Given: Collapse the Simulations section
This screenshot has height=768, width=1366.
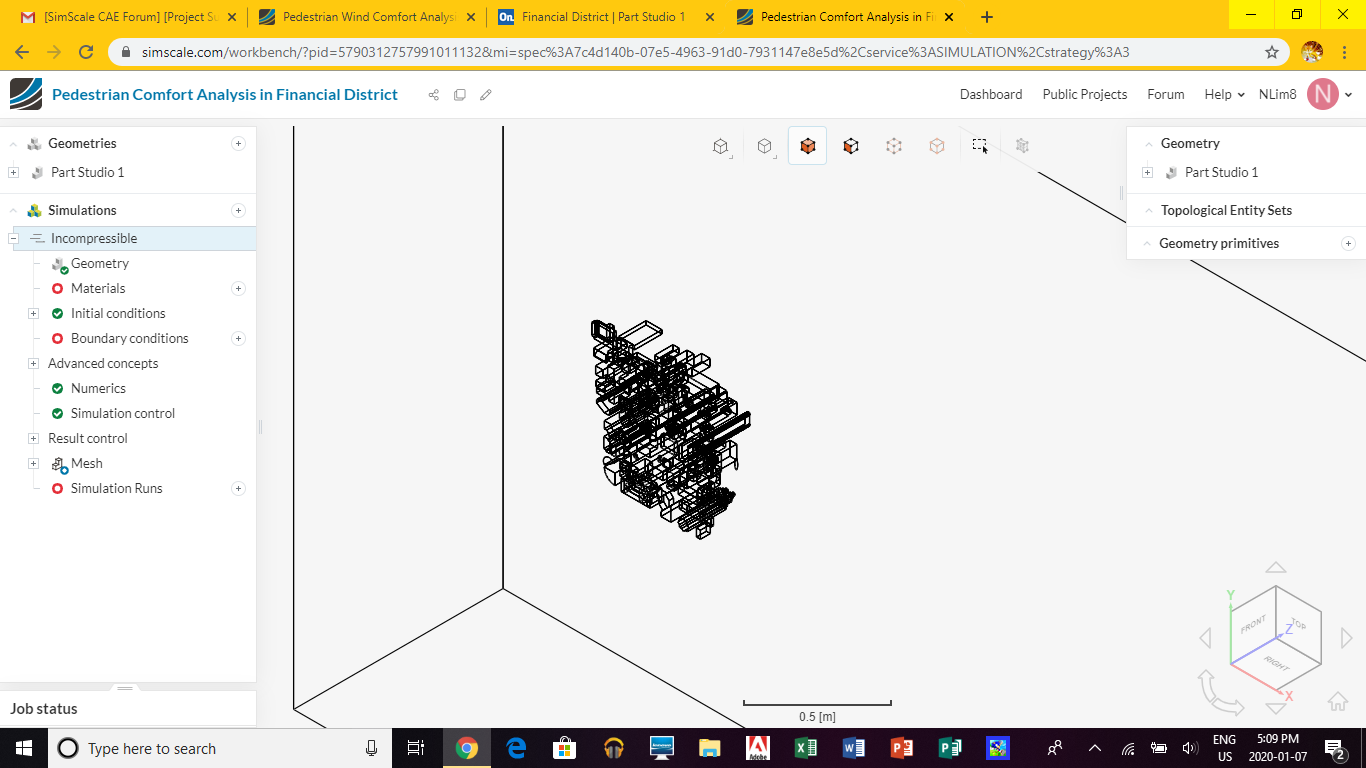Looking at the screenshot, I should coord(14,210).
